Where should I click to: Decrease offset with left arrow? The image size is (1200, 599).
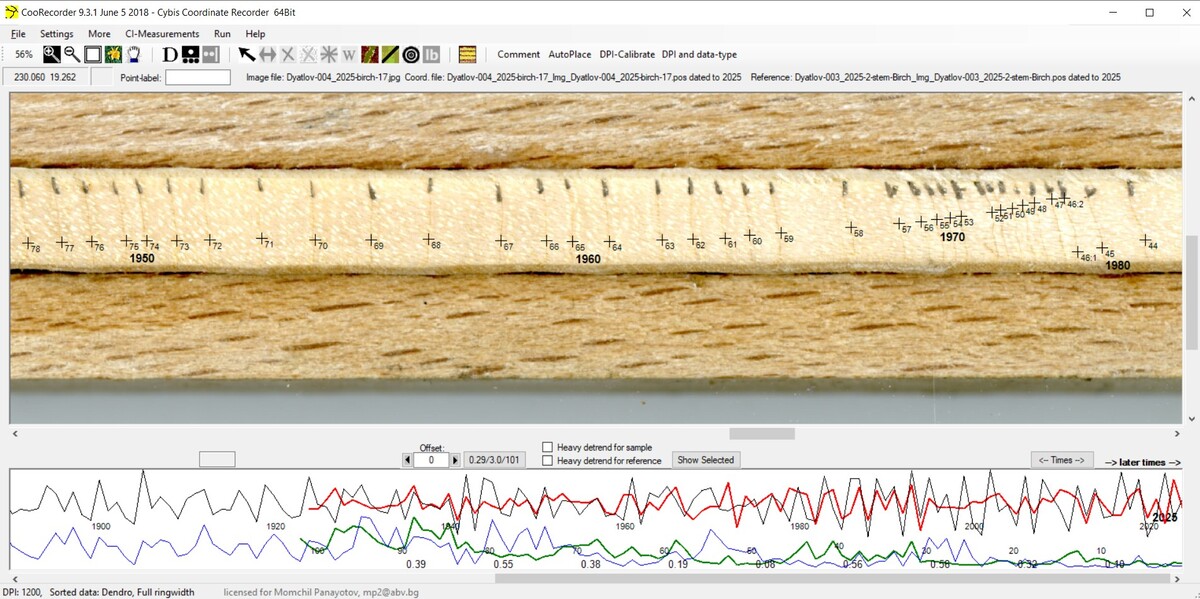(x=407, y=460)
